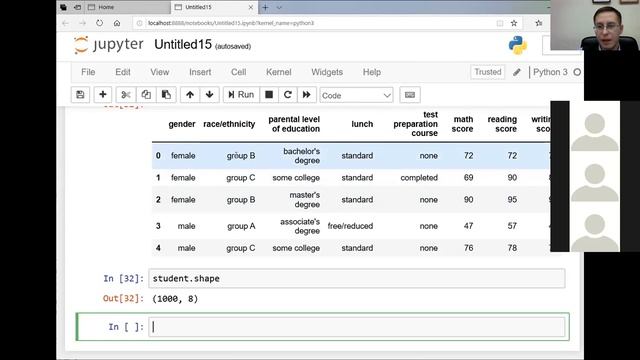
Task: Expand the browser tab list chevron
Action: 279,7
